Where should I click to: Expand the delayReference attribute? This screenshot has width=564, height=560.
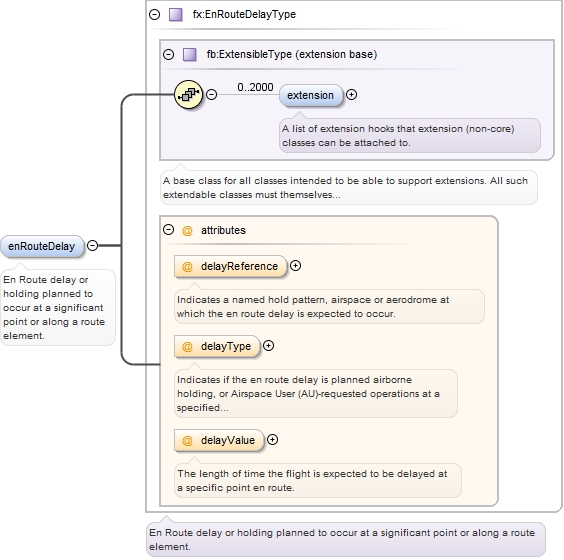click(x=295, y=266)
